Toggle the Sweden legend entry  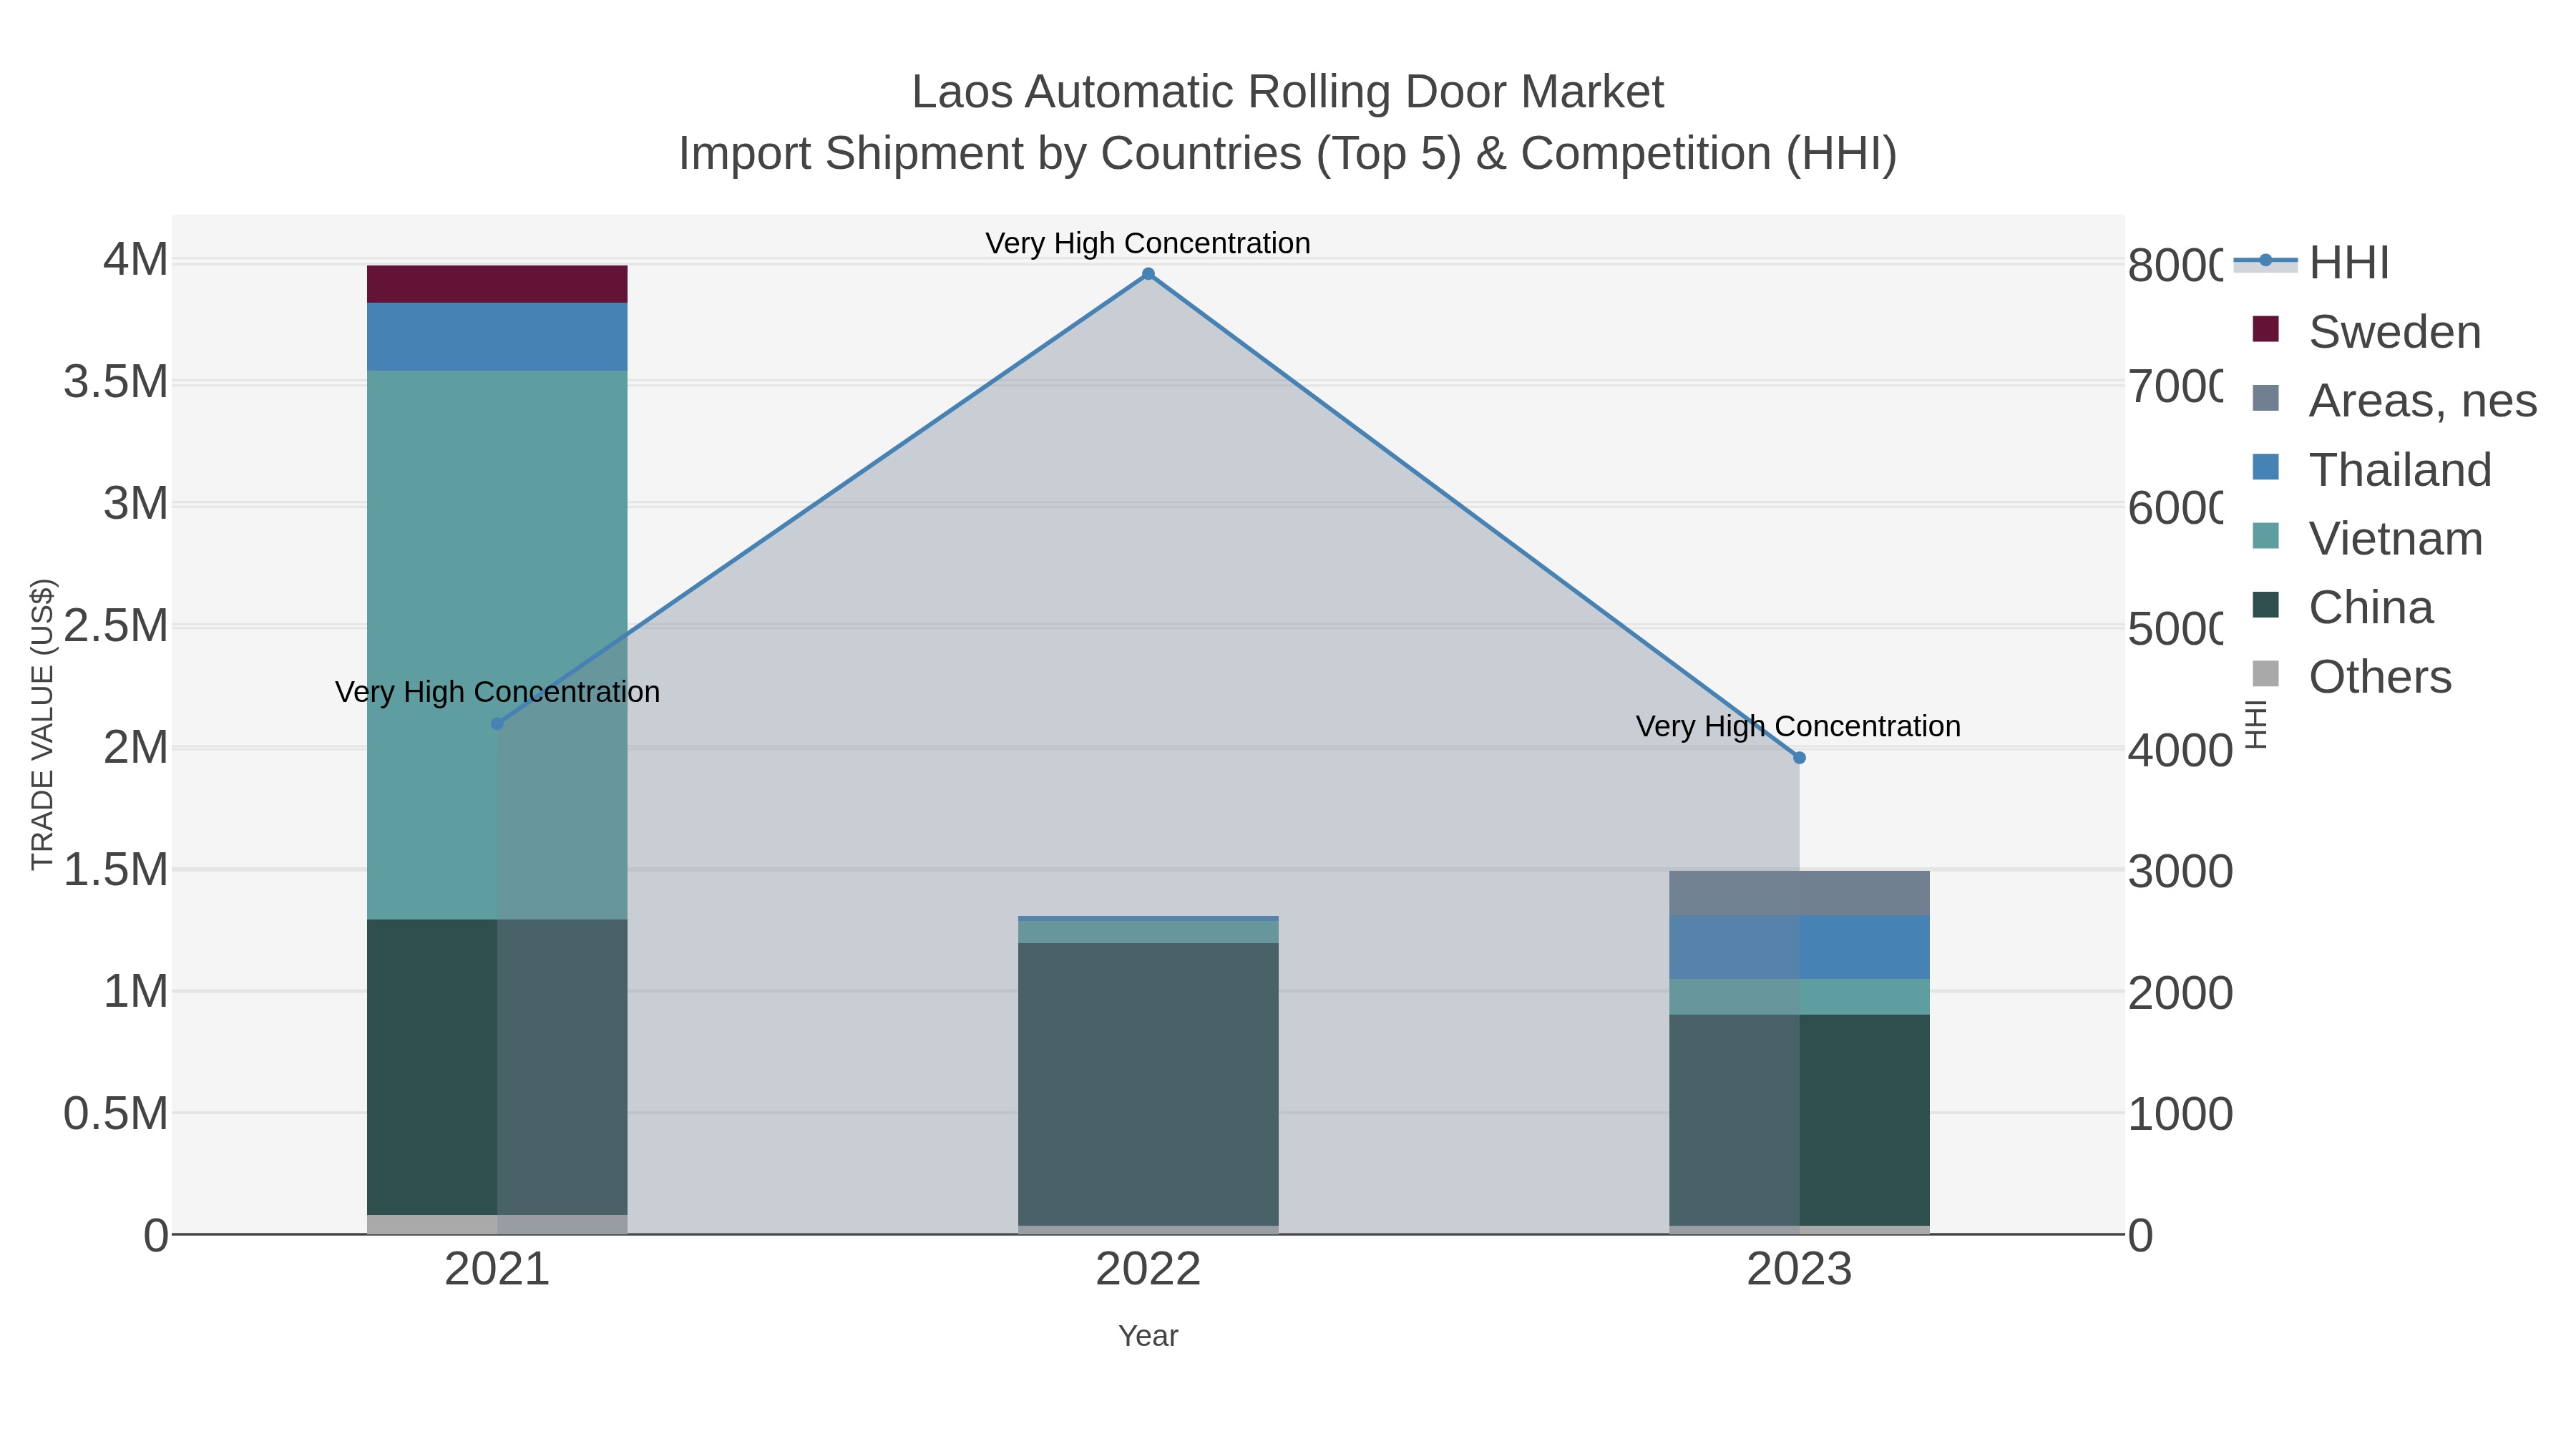click(x=2367, y=332)
